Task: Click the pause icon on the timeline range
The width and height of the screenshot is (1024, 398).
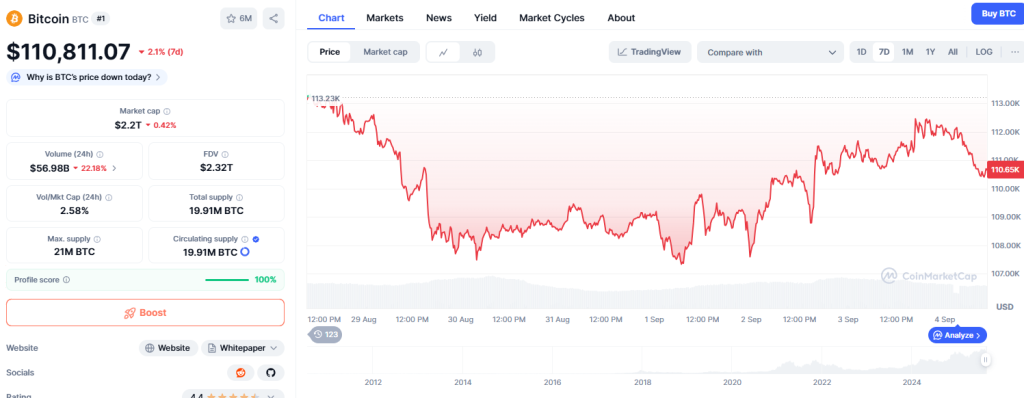Action: [985, 359]
